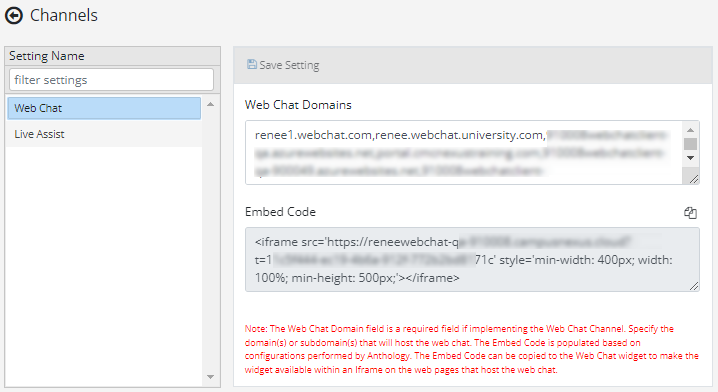Copy the Embed Code with the copy icon

(690, 212)
